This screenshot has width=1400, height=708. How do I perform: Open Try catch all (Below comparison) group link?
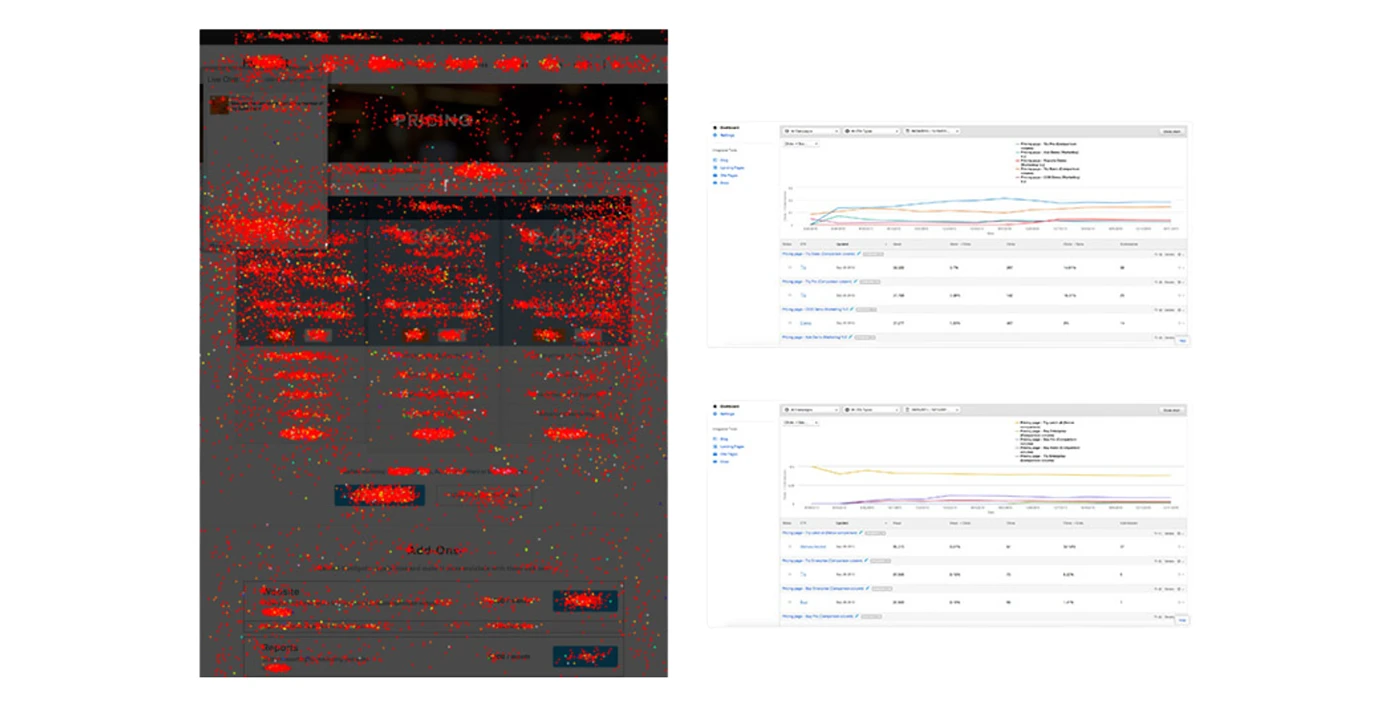(x=819, y=533)
